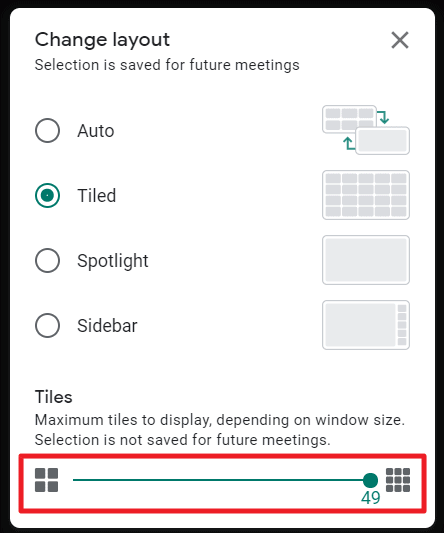Click the Auto label text
This screenshot has width=444, height=533.
pyautogui.click(x=96, y=131)
